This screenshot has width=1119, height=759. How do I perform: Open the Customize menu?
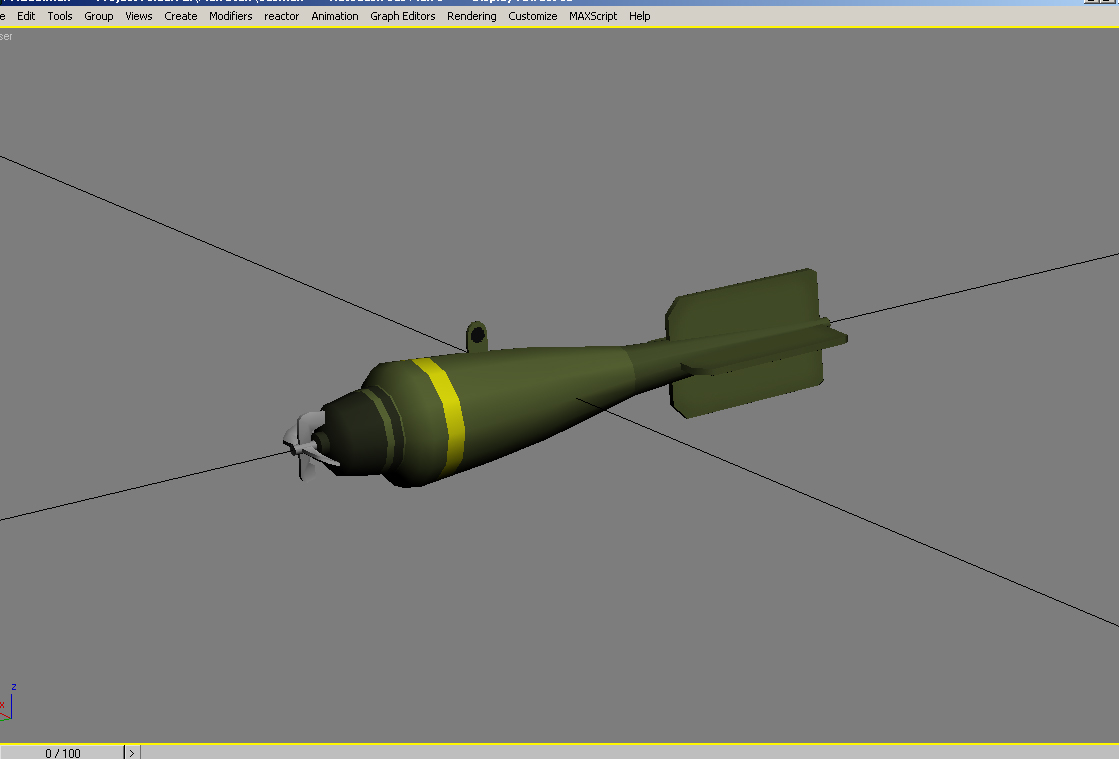pyautogui.click(x=532, y=16)
